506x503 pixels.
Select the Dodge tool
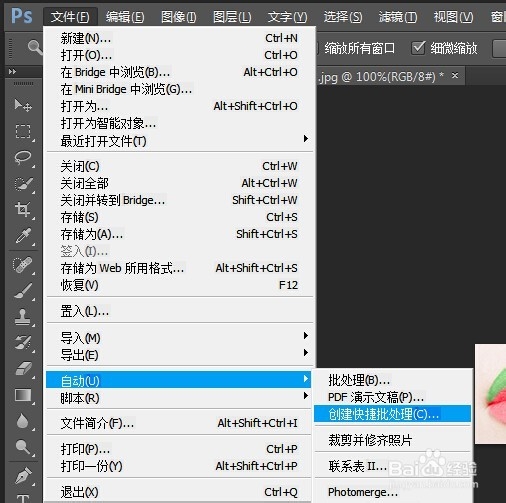(x=23, y=447)
